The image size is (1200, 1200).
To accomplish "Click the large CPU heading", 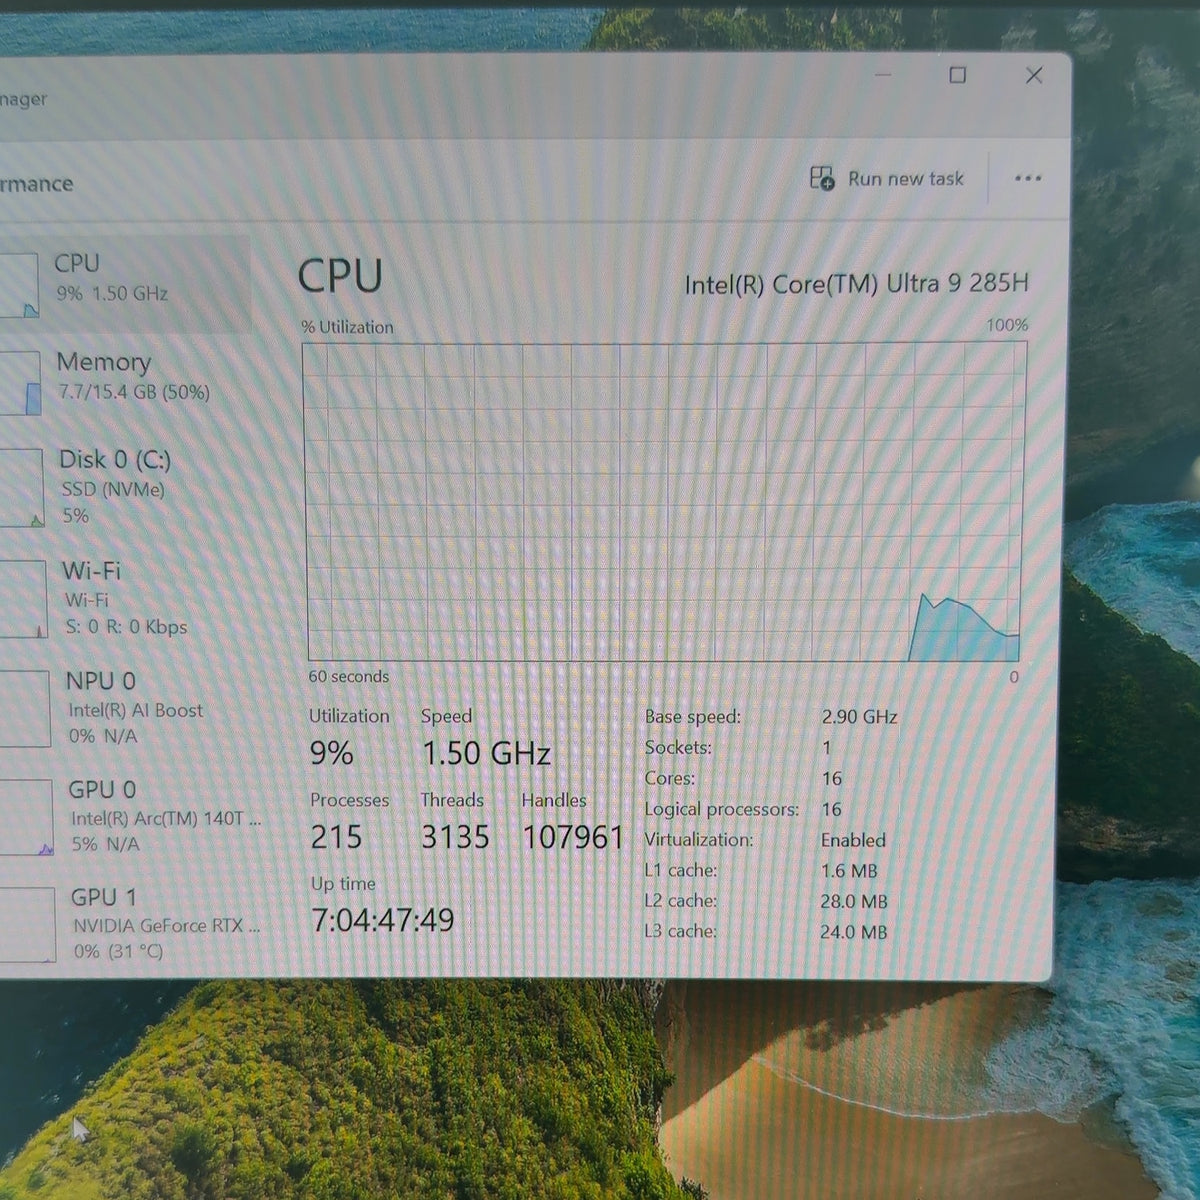I will tap(340, 276).
